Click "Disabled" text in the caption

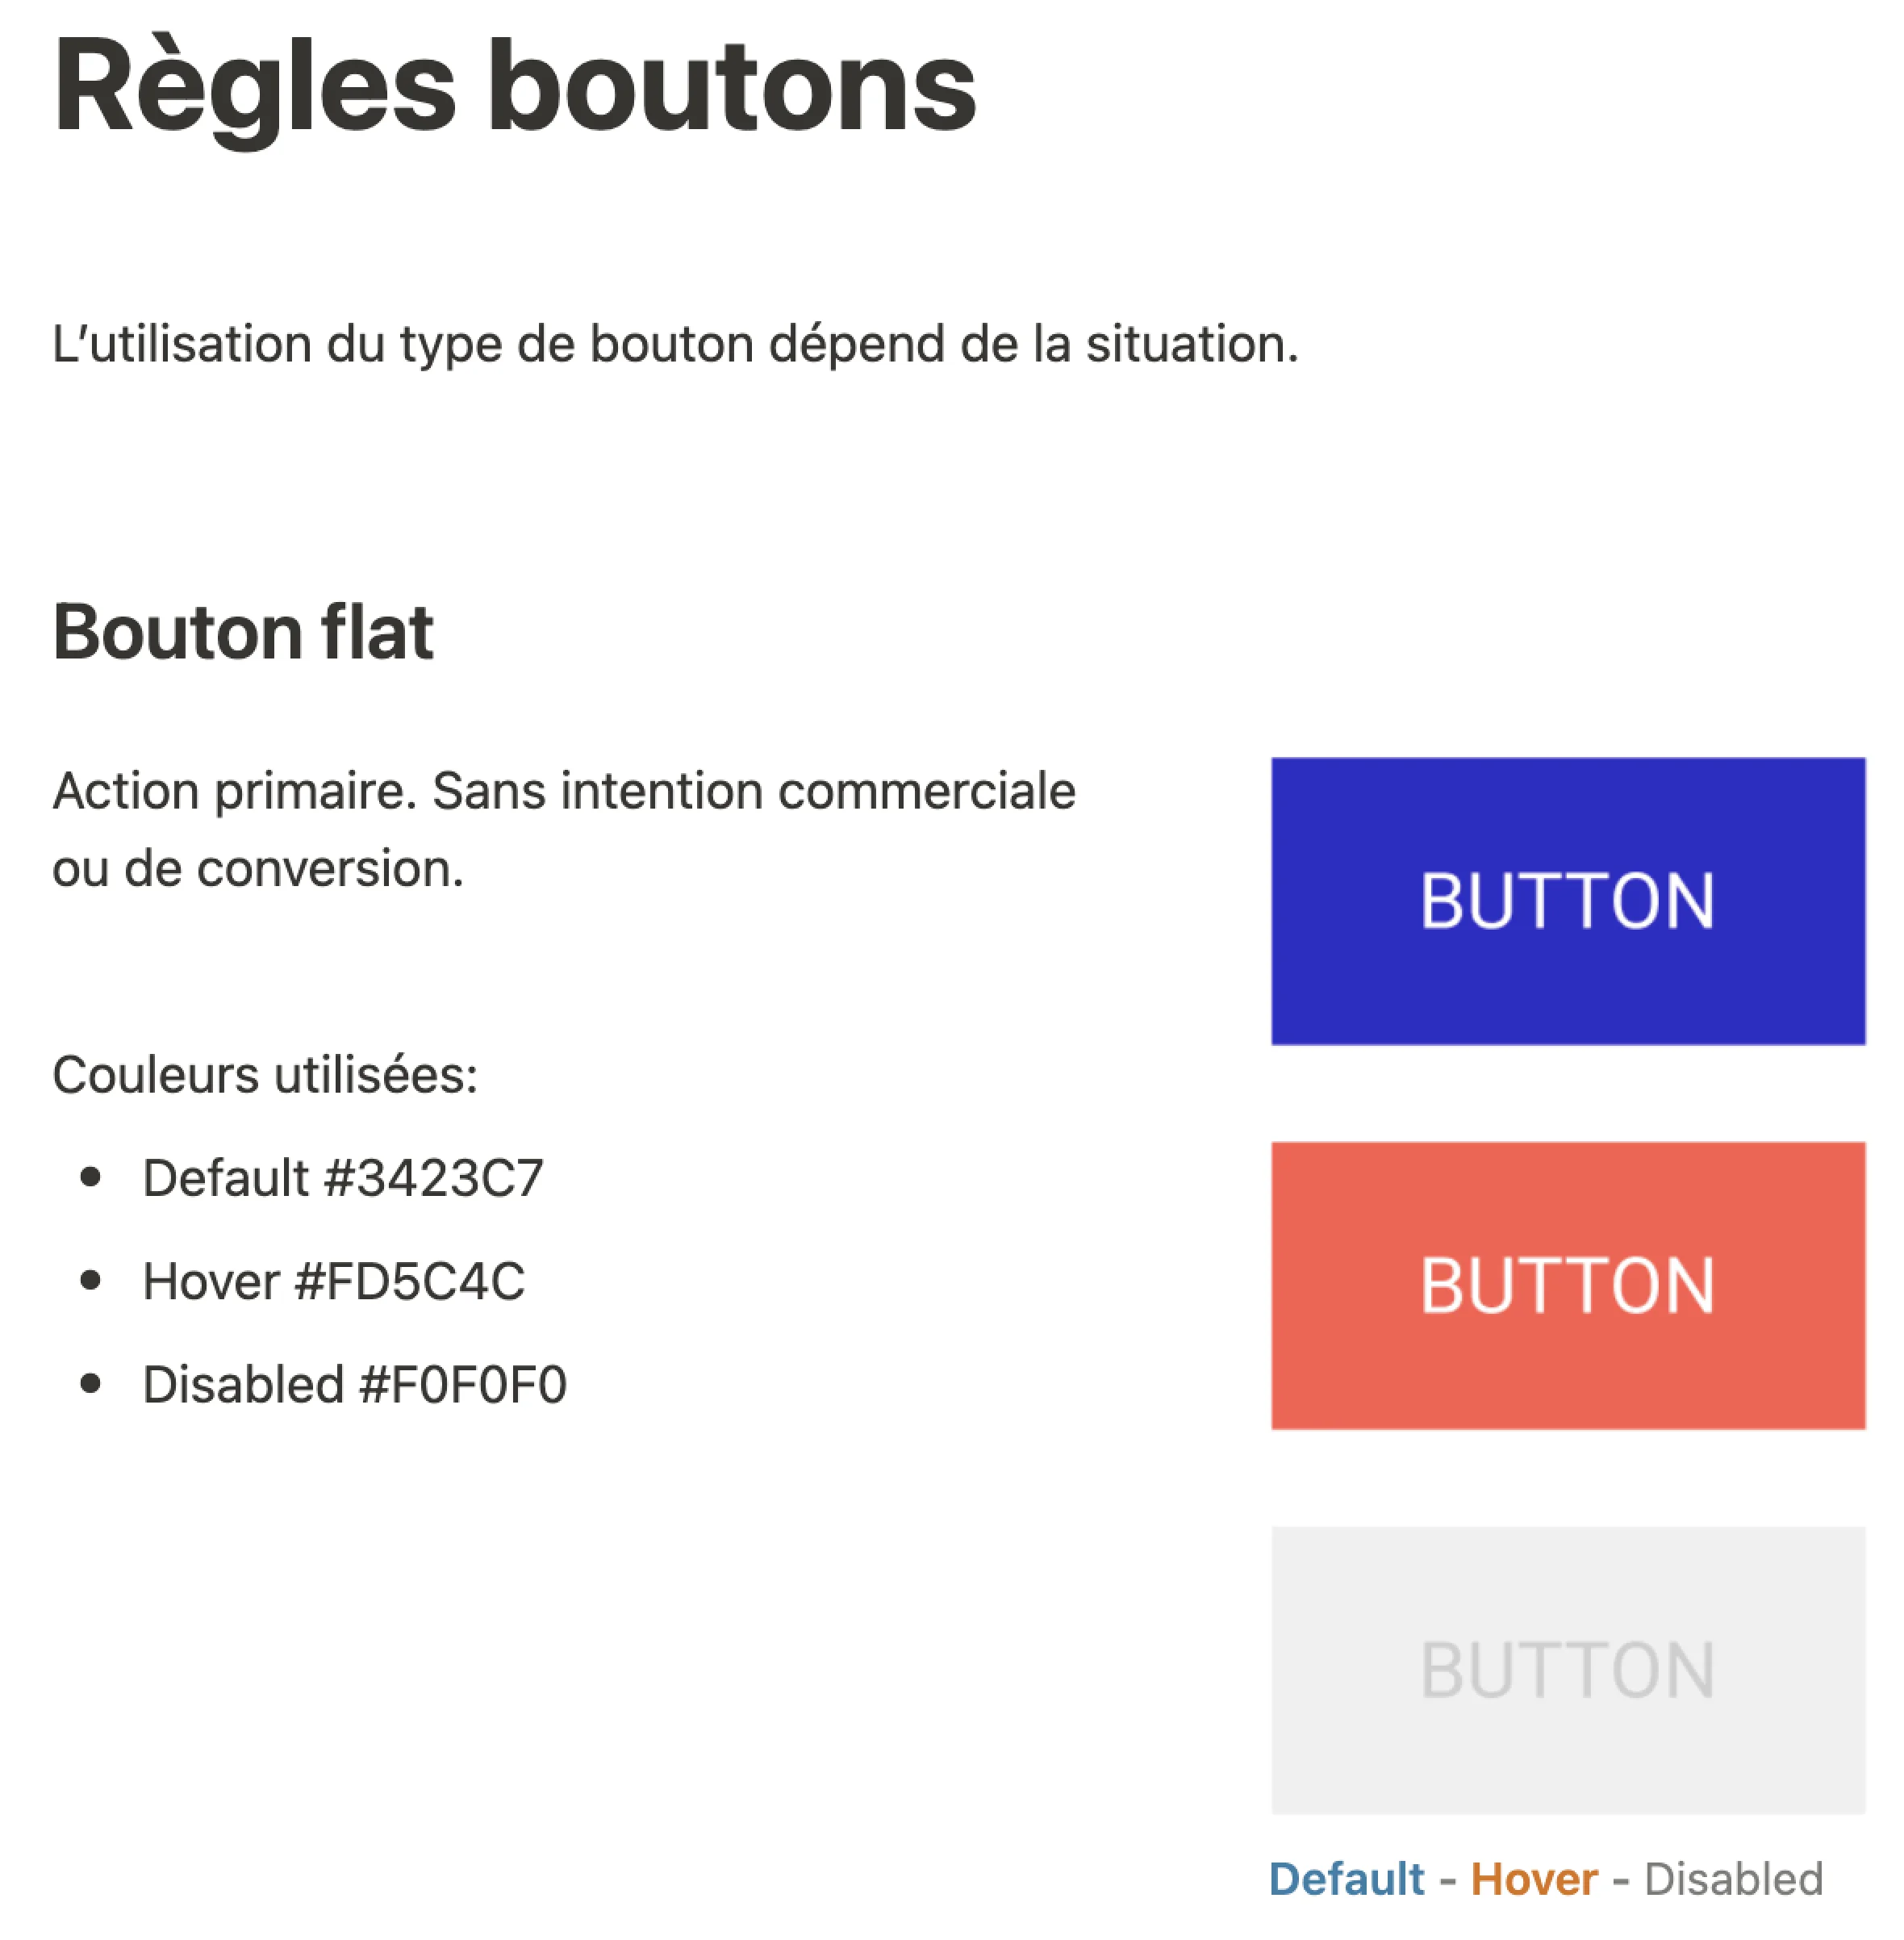pyautogui.click(x=1733, y=1879)
